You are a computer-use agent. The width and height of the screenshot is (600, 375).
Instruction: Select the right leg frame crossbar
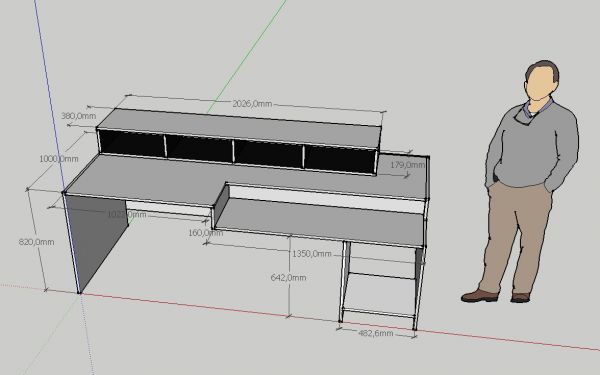382,276
